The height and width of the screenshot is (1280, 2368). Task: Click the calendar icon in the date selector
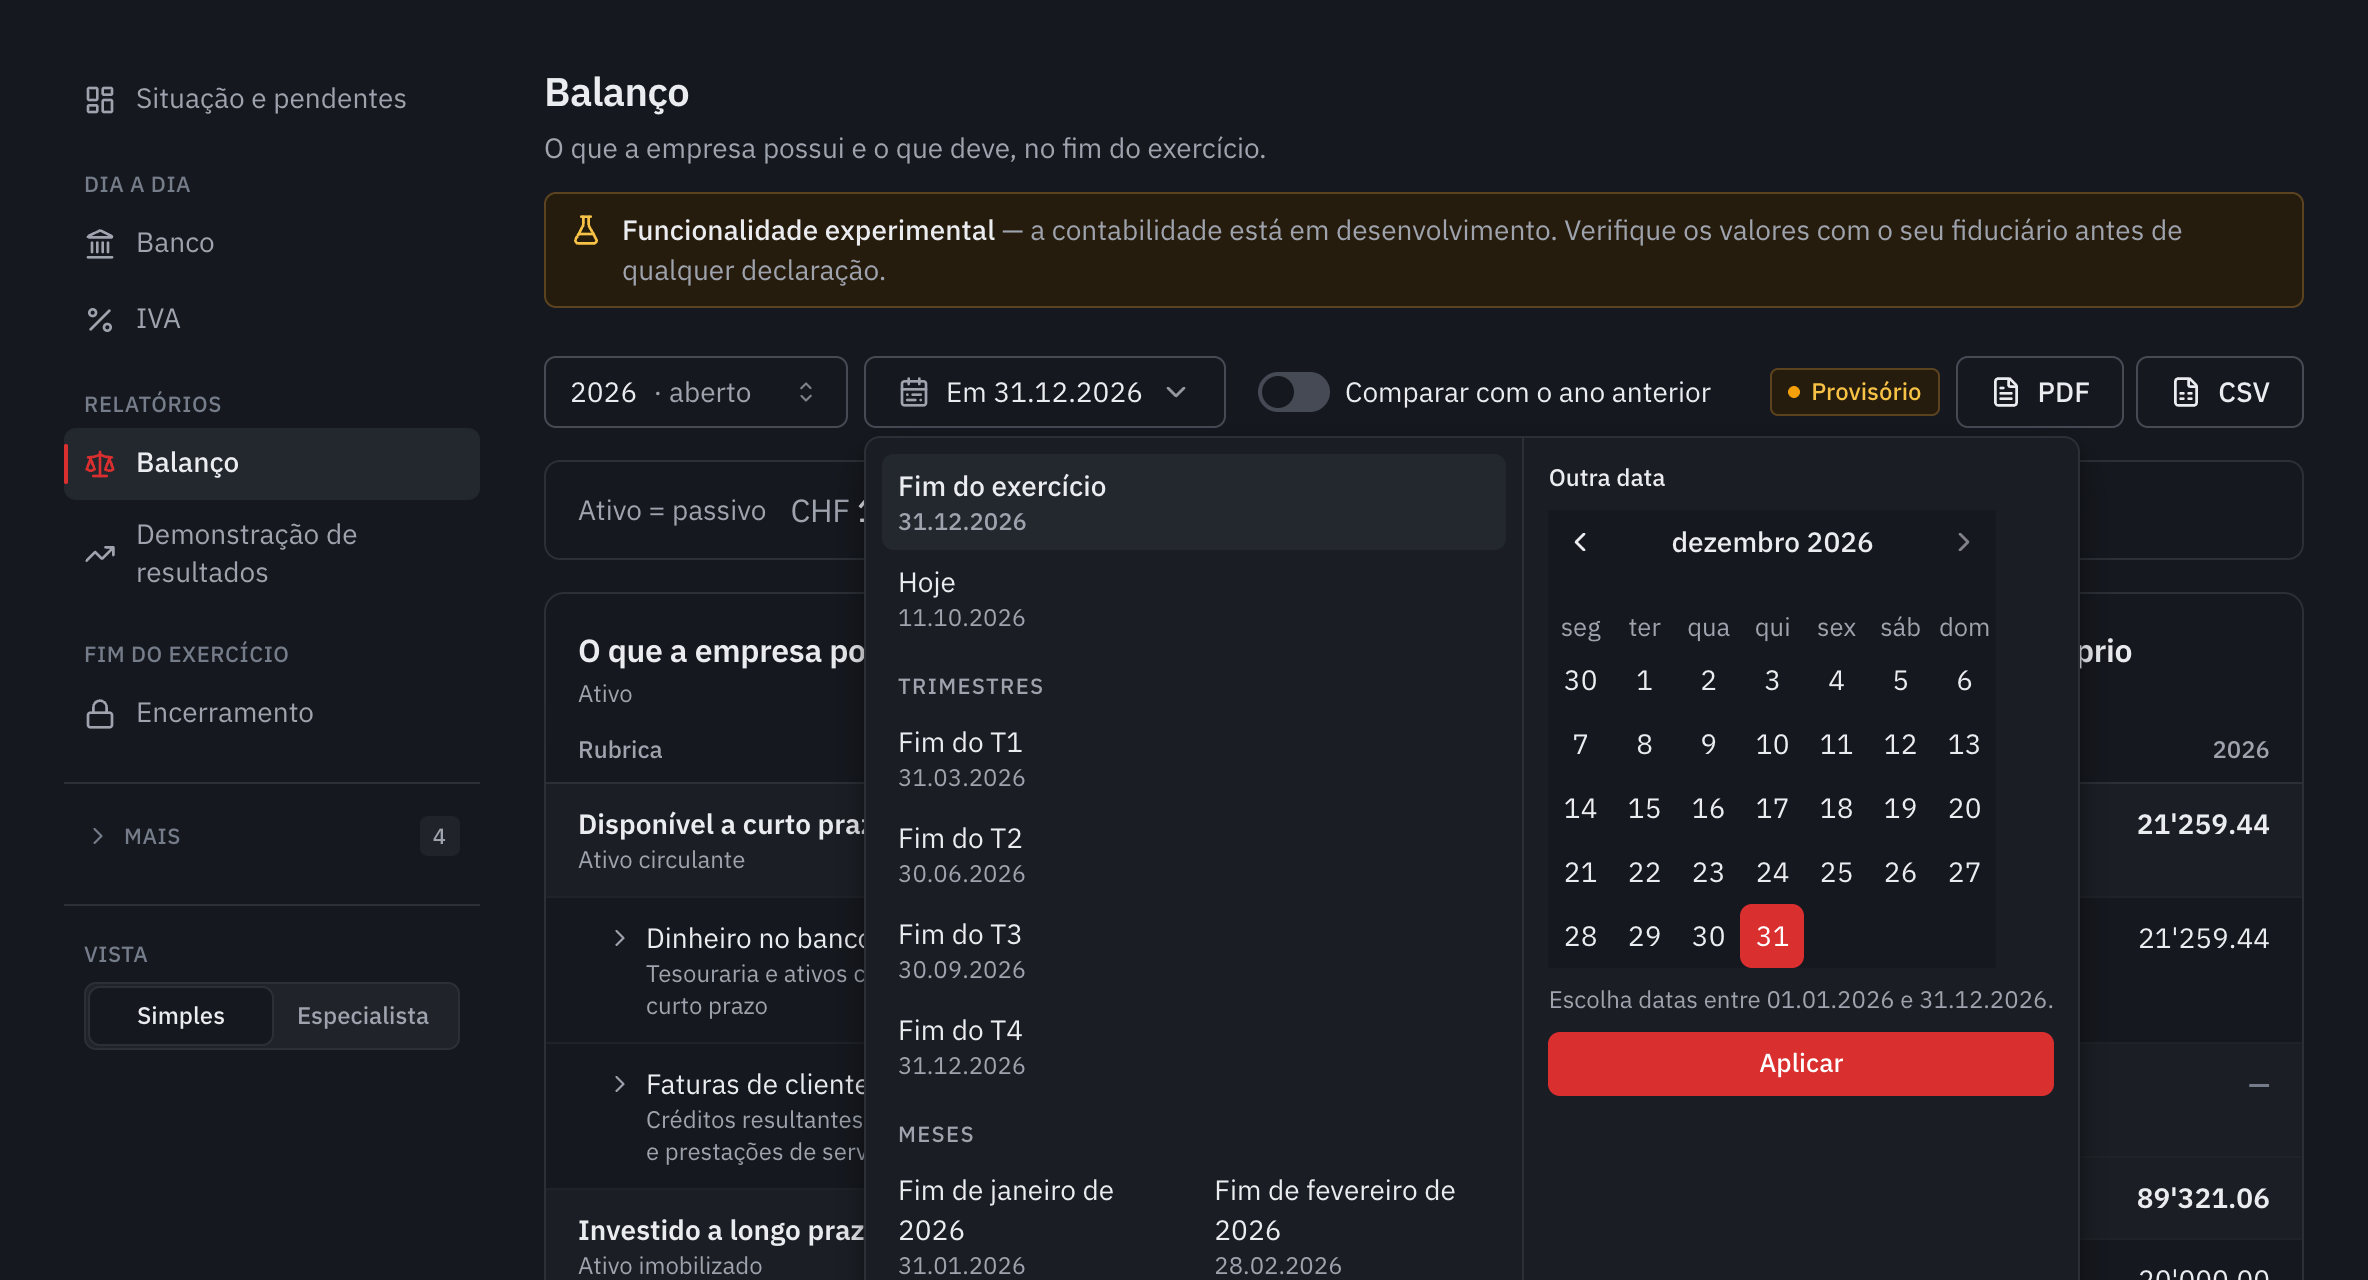coord(914,392)
